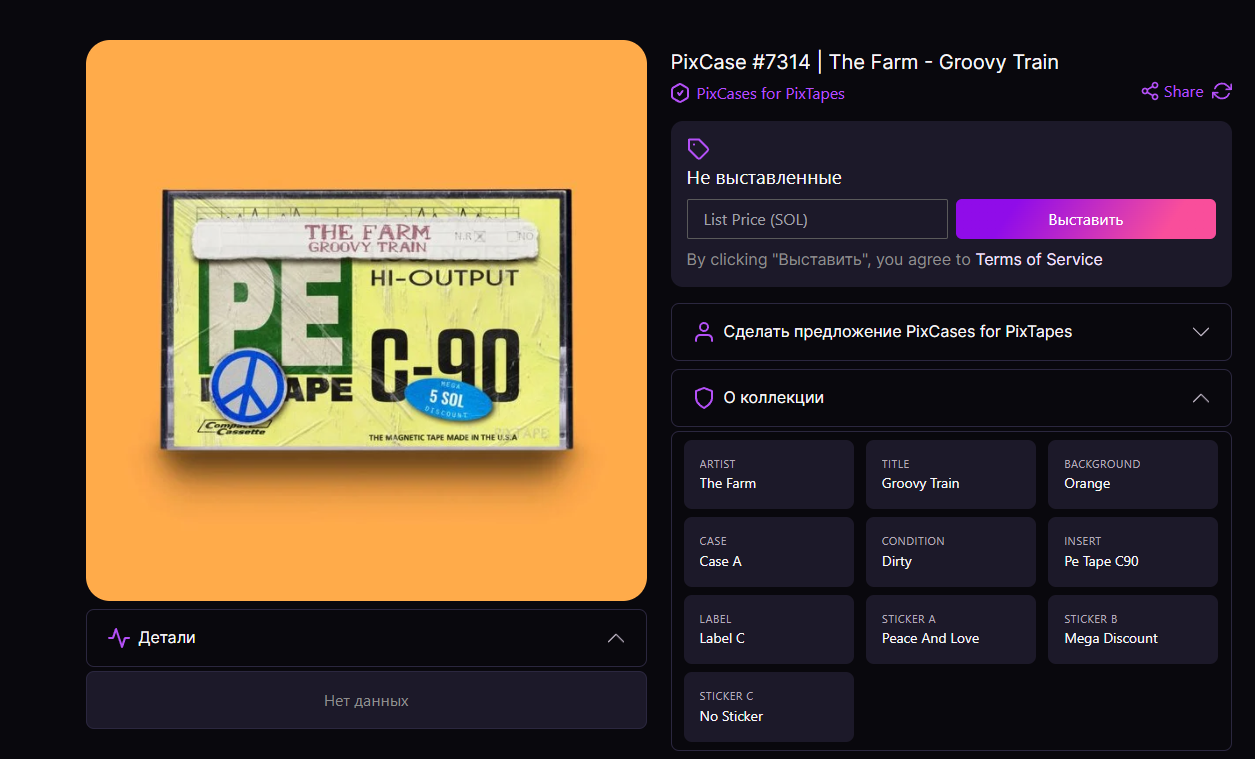Click the Сделать предложение PixCases for PixTapes header
Viewport: 1255px width, 759px height.
click(x=951, y=332)
